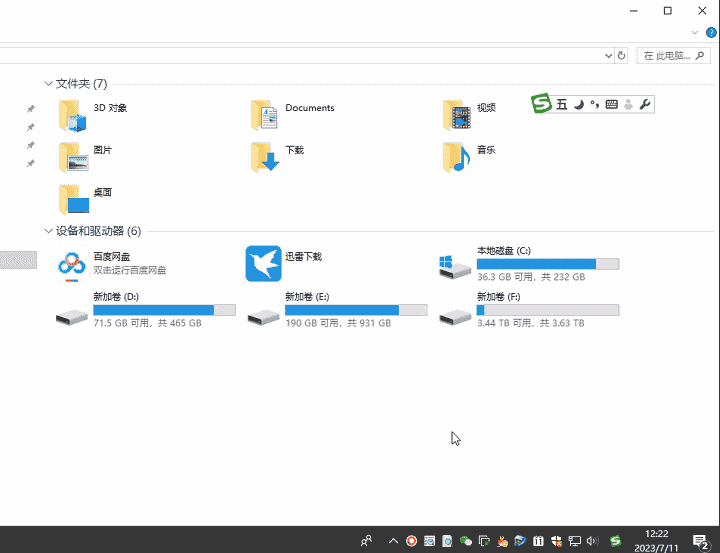Open the wrench settings on input bar

645,105
